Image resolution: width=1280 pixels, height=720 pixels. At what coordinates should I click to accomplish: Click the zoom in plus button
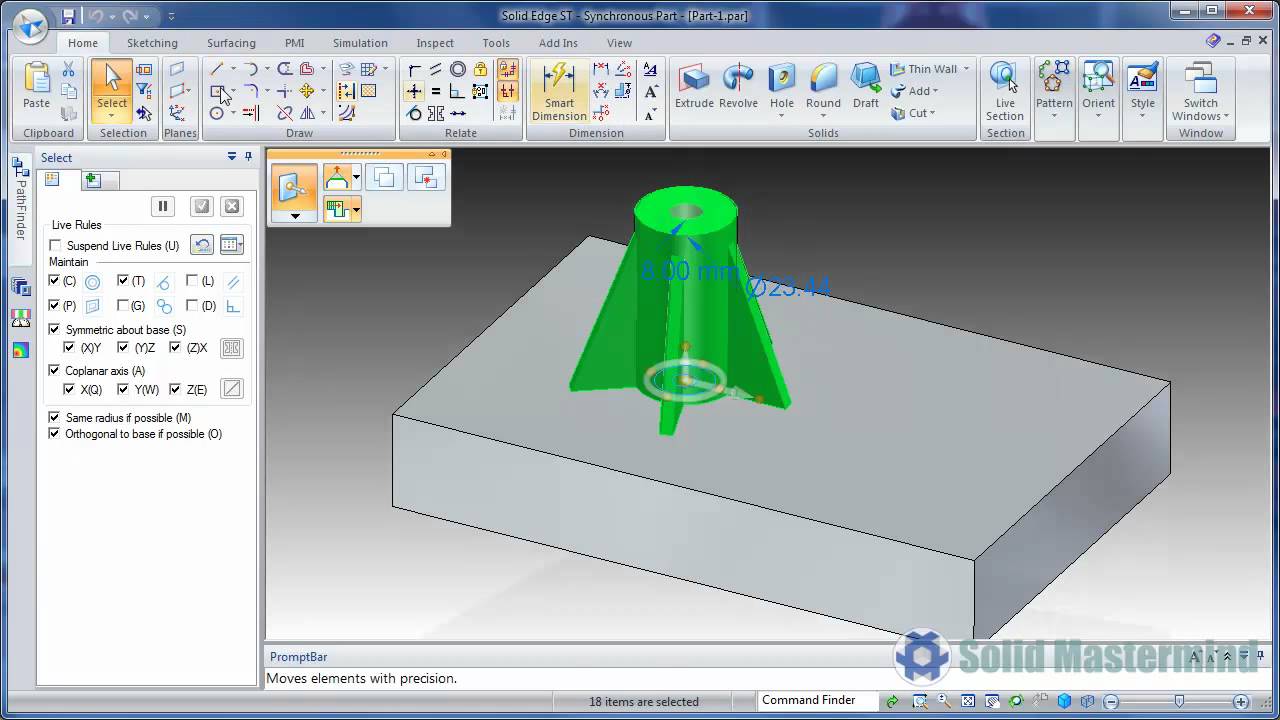tap(1241, 701)
